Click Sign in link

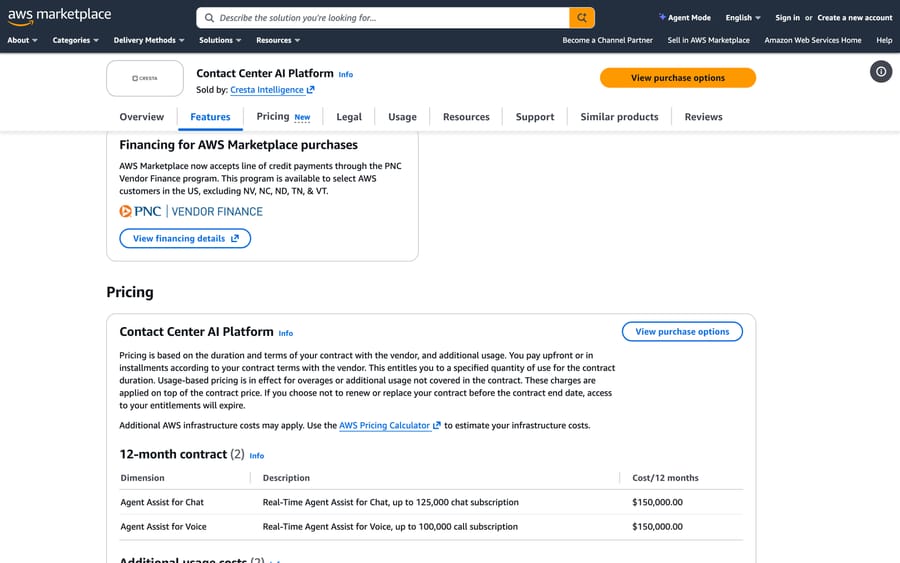coord(787,18)
